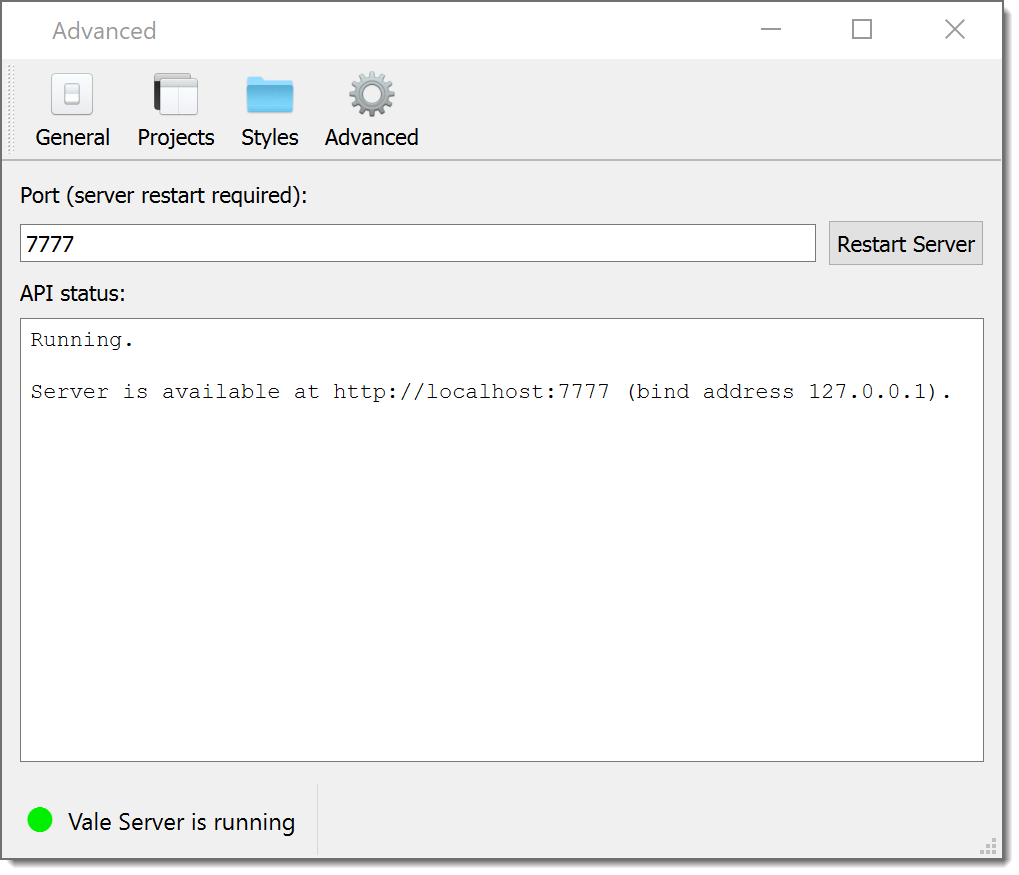Click the Advanced gear icon
Screen dimensions: 1019x875
click(371, 95)
